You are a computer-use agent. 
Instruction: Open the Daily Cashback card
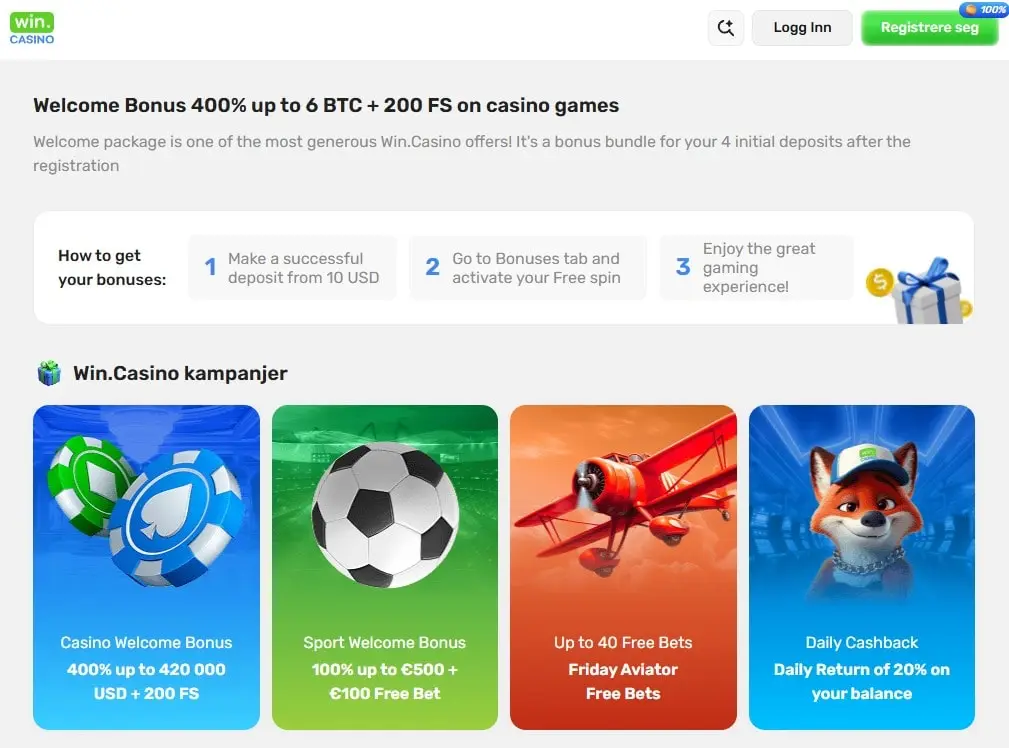pyautogui.click(x=862, y=567)
